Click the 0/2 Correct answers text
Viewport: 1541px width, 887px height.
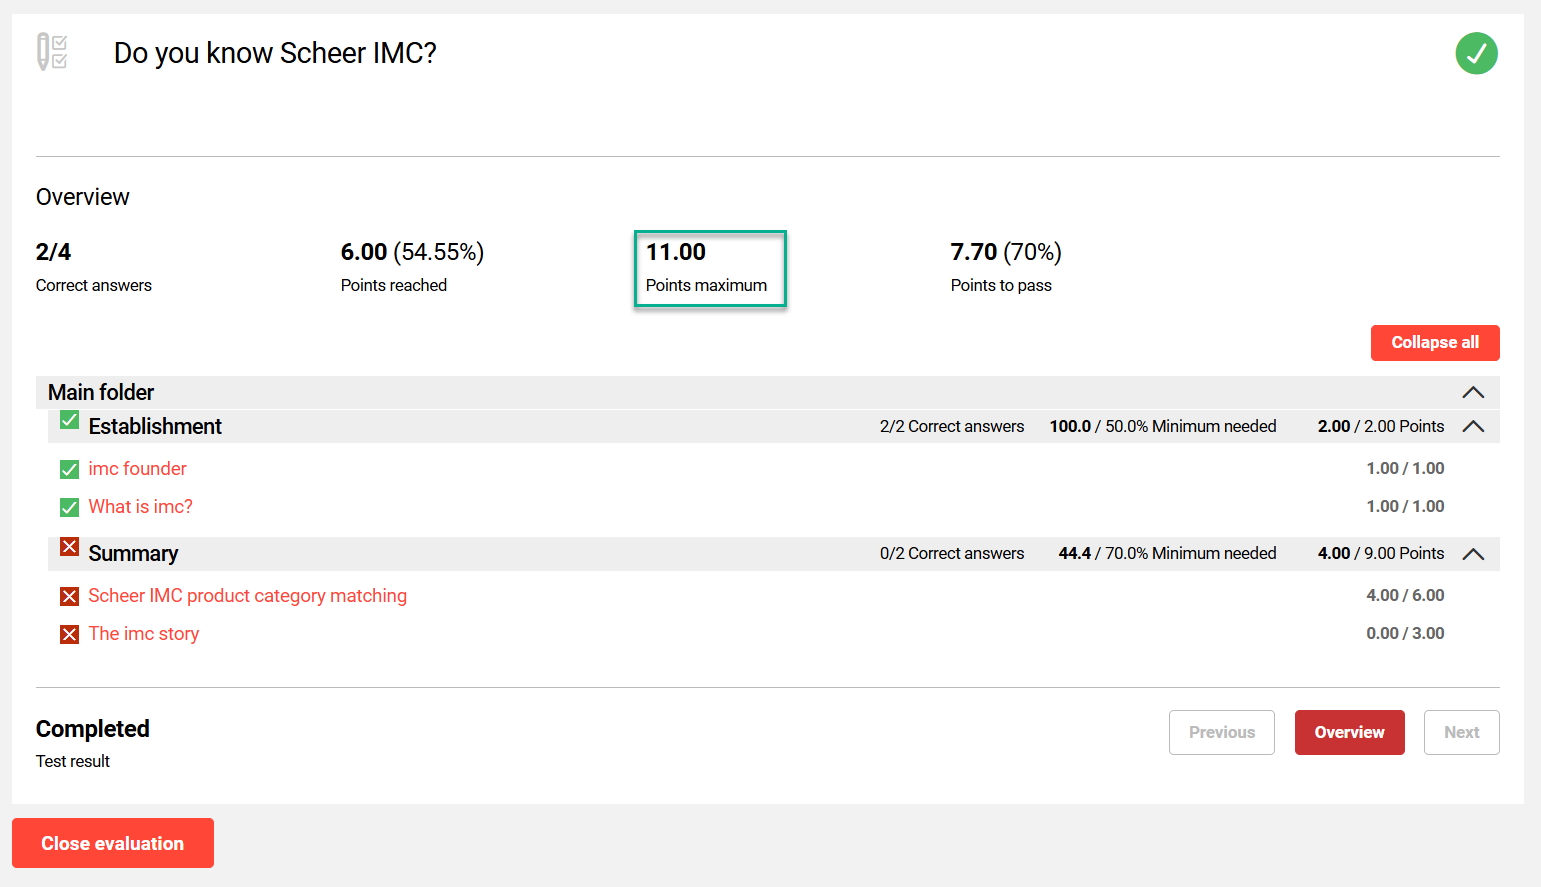pyautogui.click(x=952, y=553)
